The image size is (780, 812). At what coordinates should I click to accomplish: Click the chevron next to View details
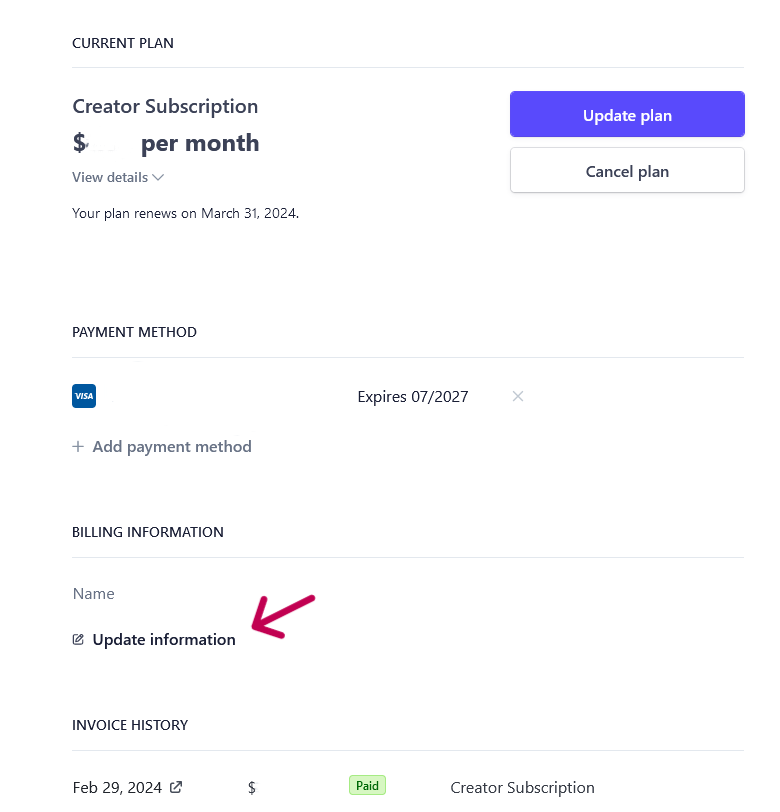[158, 178]
